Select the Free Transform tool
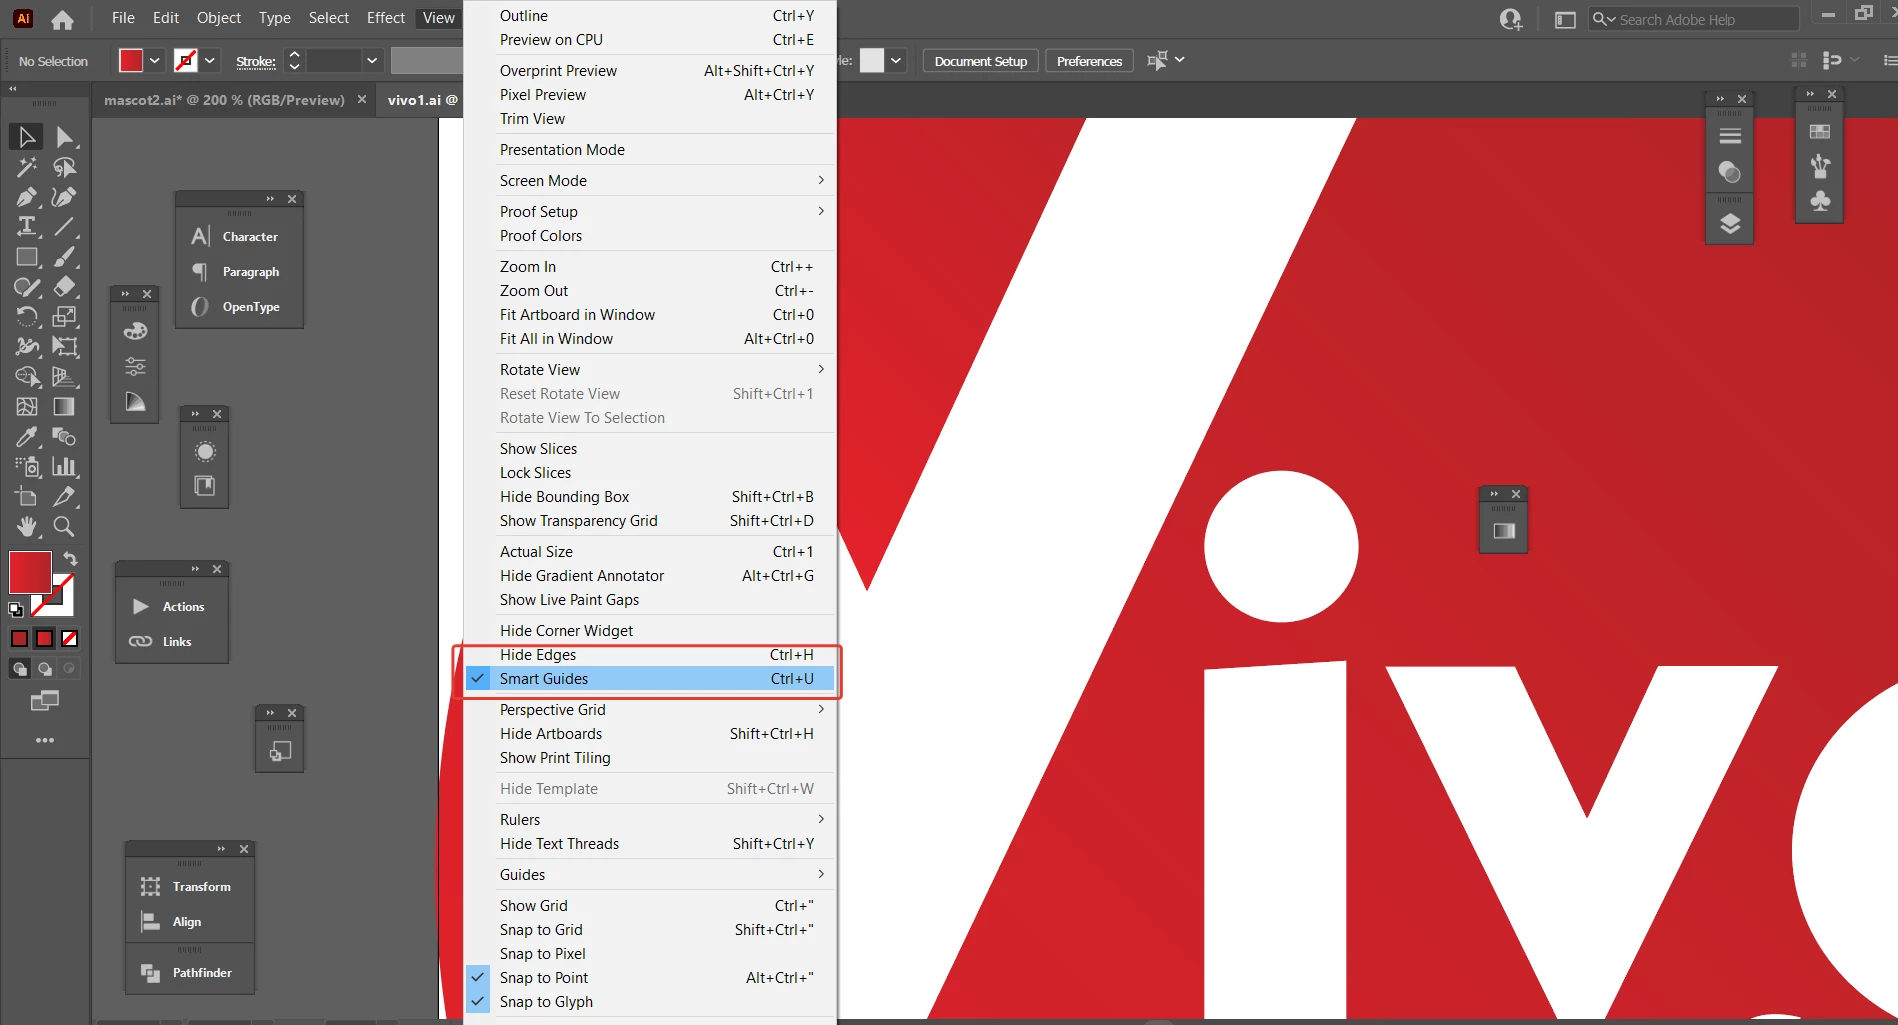Screen dimensions: 1898x1025 point(65,347)
